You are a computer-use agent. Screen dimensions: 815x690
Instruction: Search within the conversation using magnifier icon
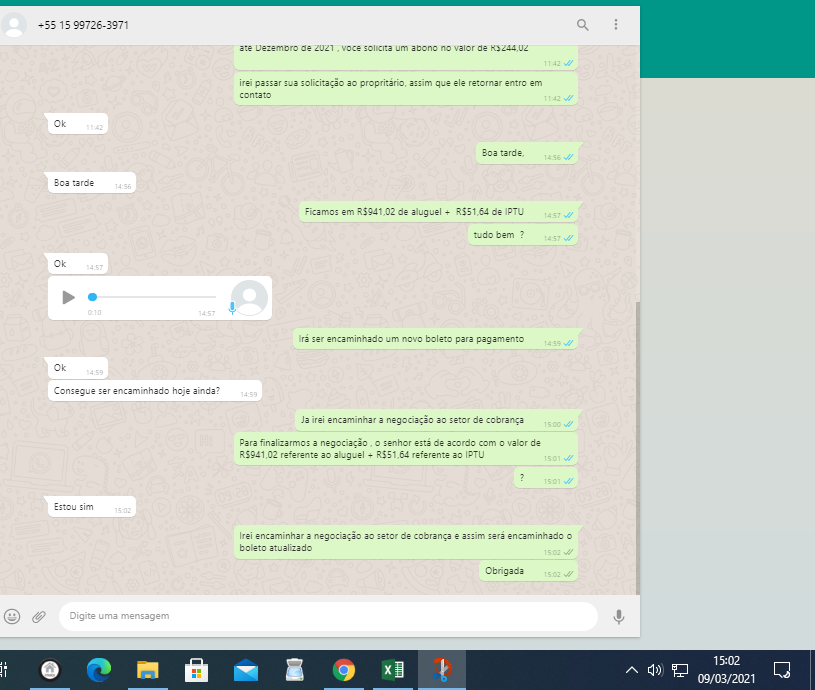(583, 24)
